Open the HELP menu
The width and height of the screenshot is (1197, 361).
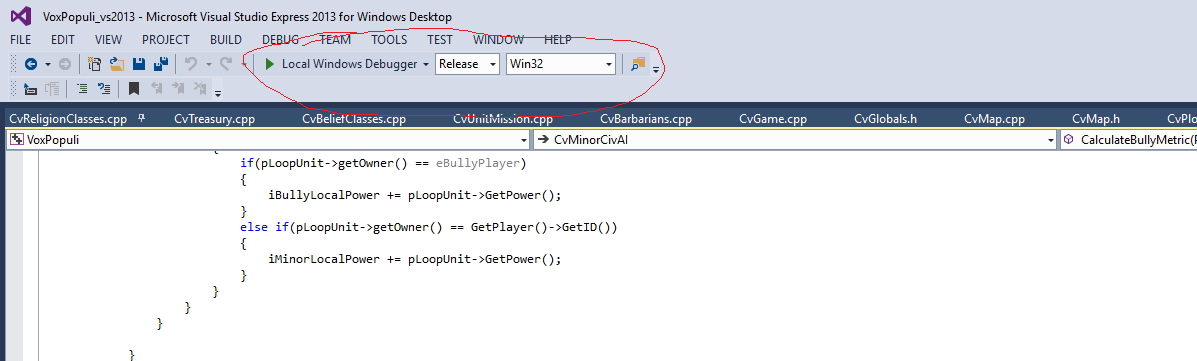tap(557, 40)
